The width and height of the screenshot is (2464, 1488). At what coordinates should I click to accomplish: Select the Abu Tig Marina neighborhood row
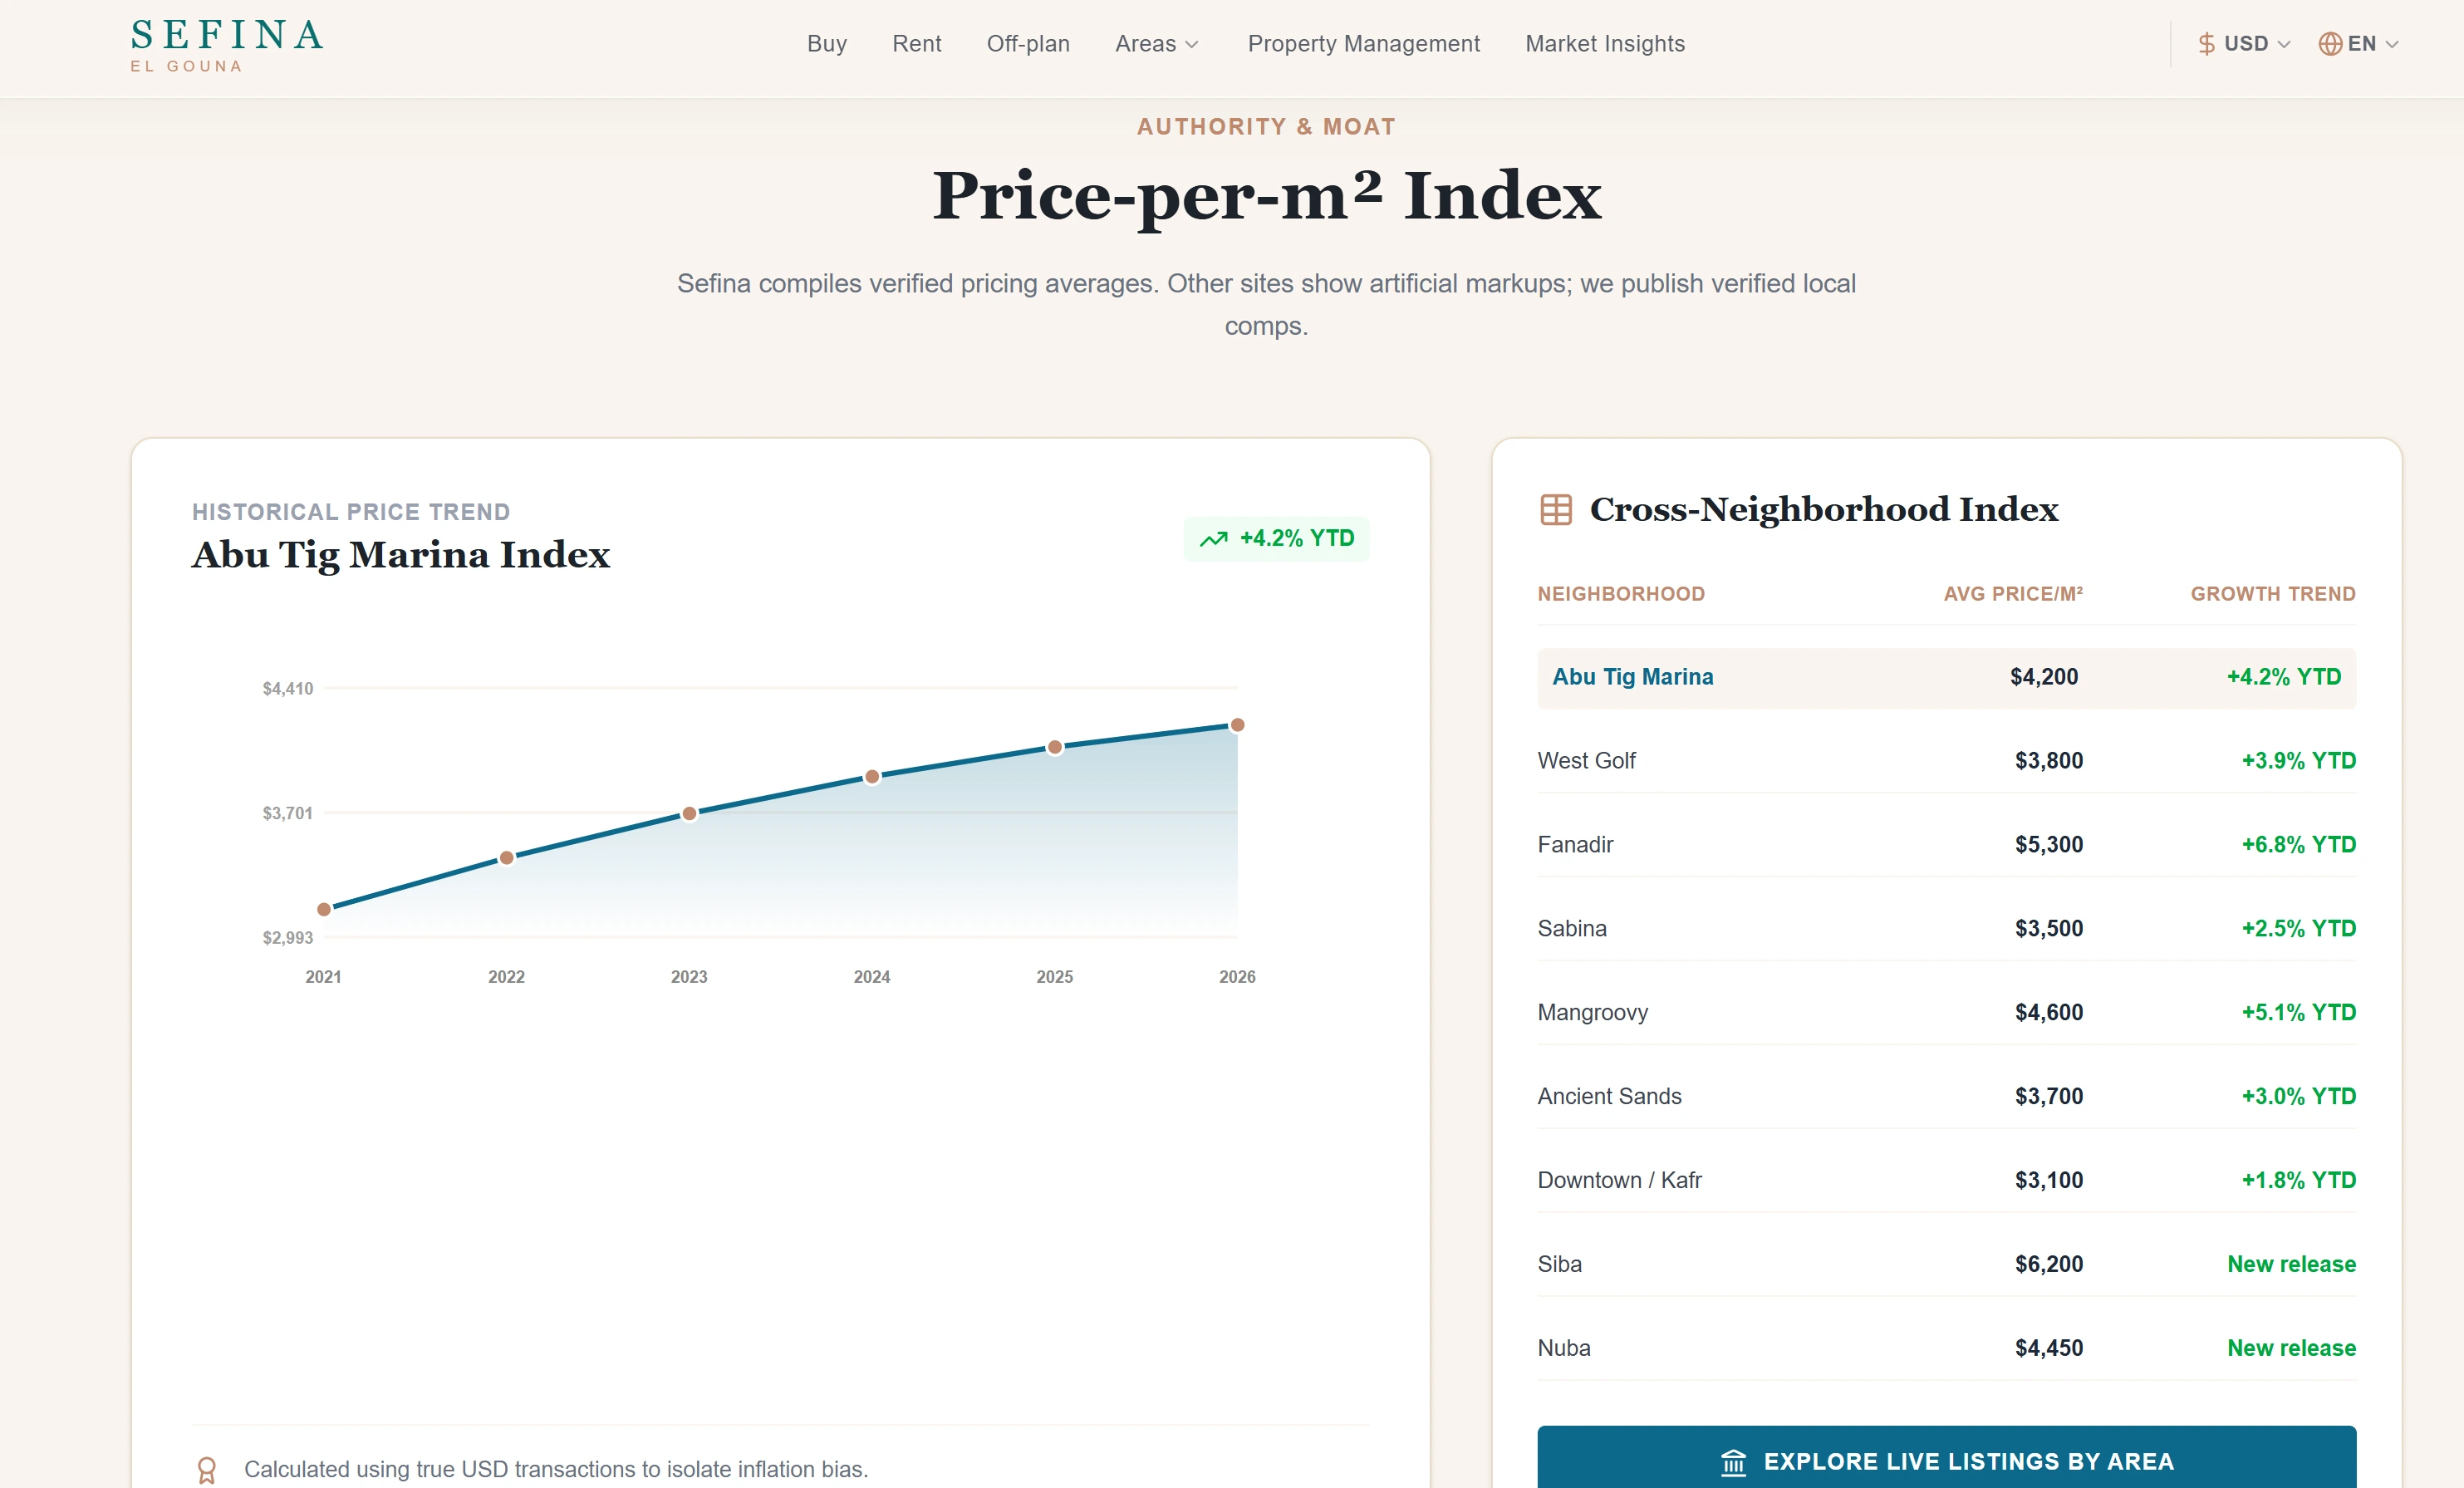[x=1946, y=678]
